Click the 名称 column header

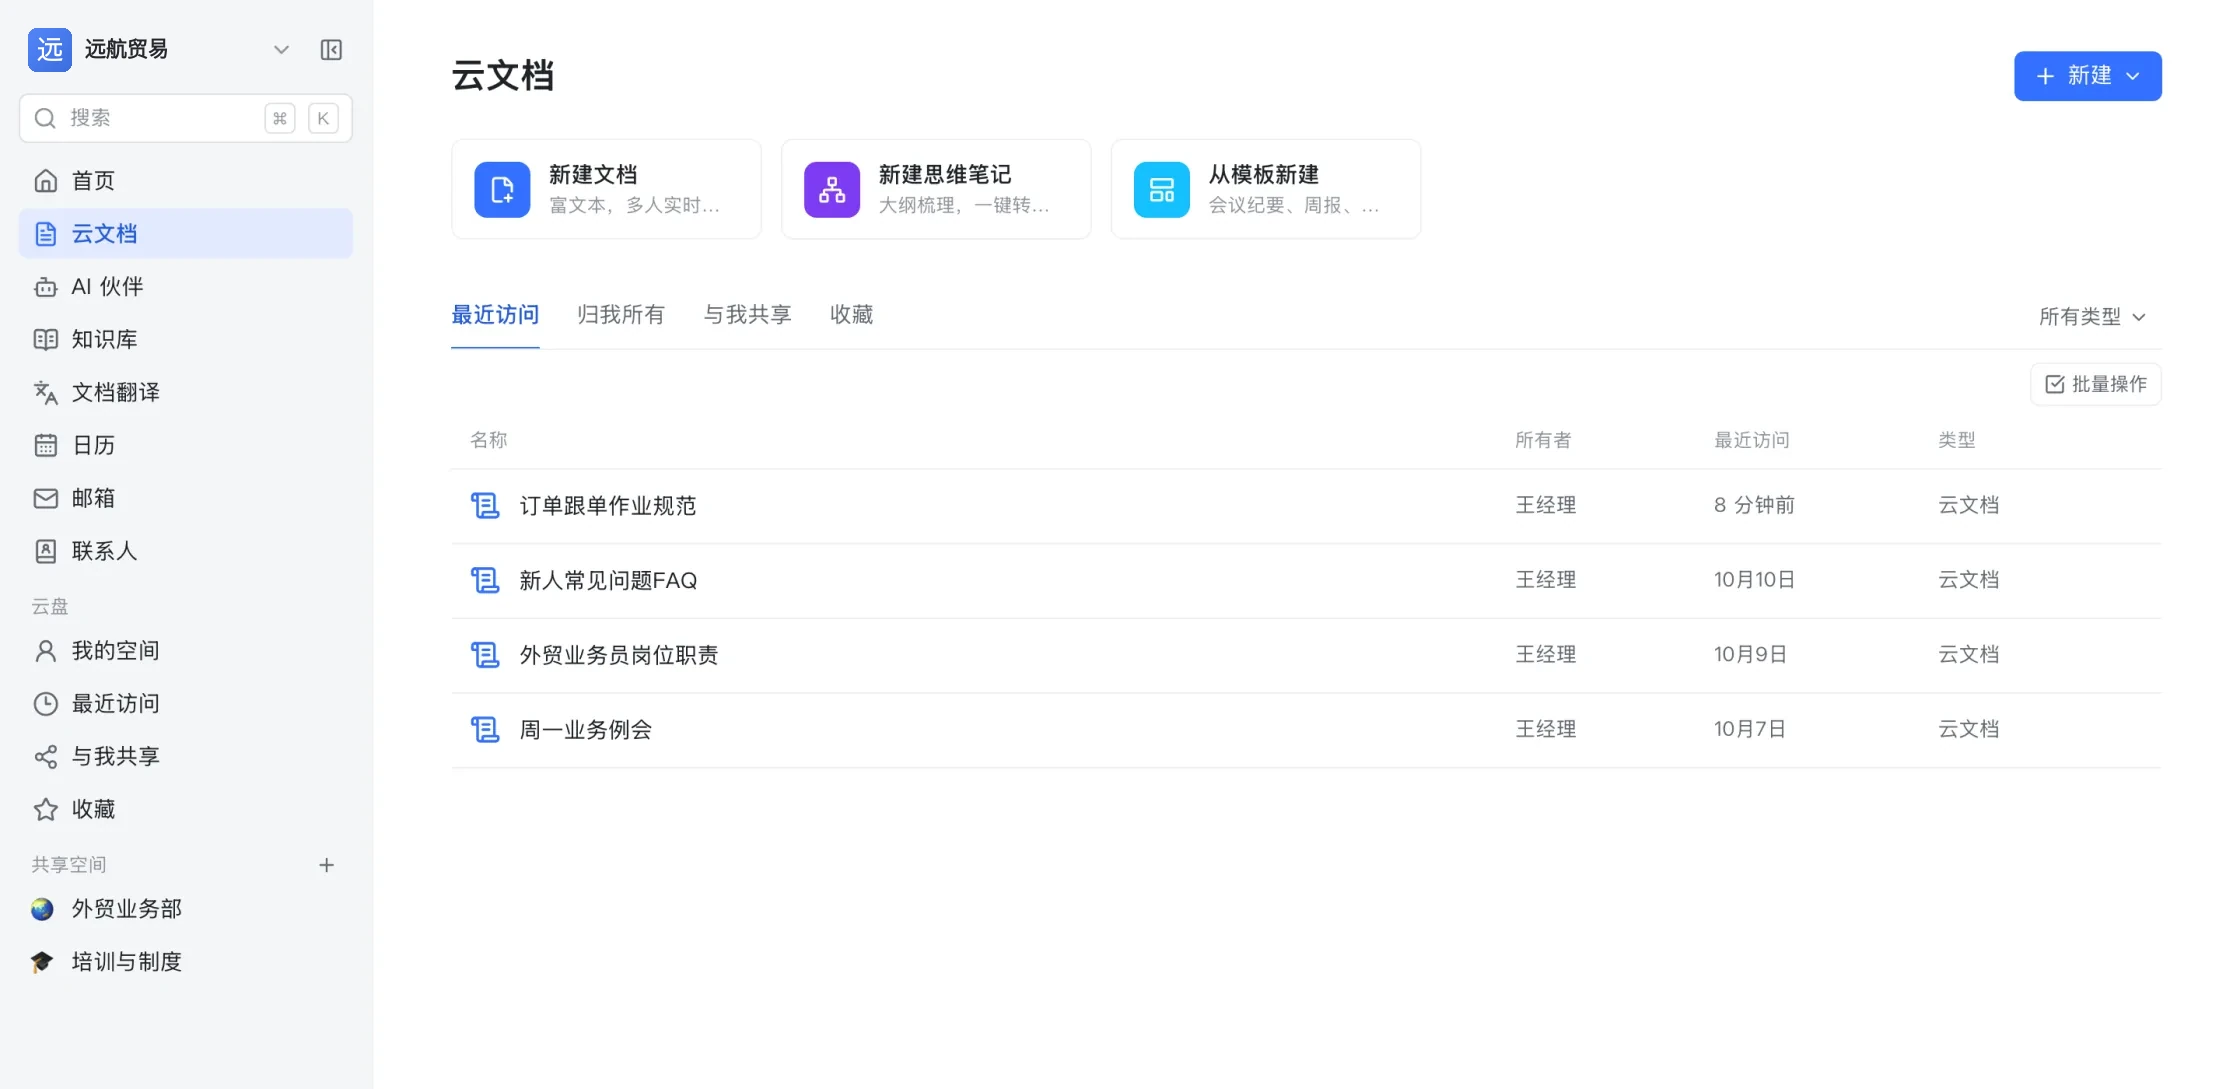[x=489, y=440]
